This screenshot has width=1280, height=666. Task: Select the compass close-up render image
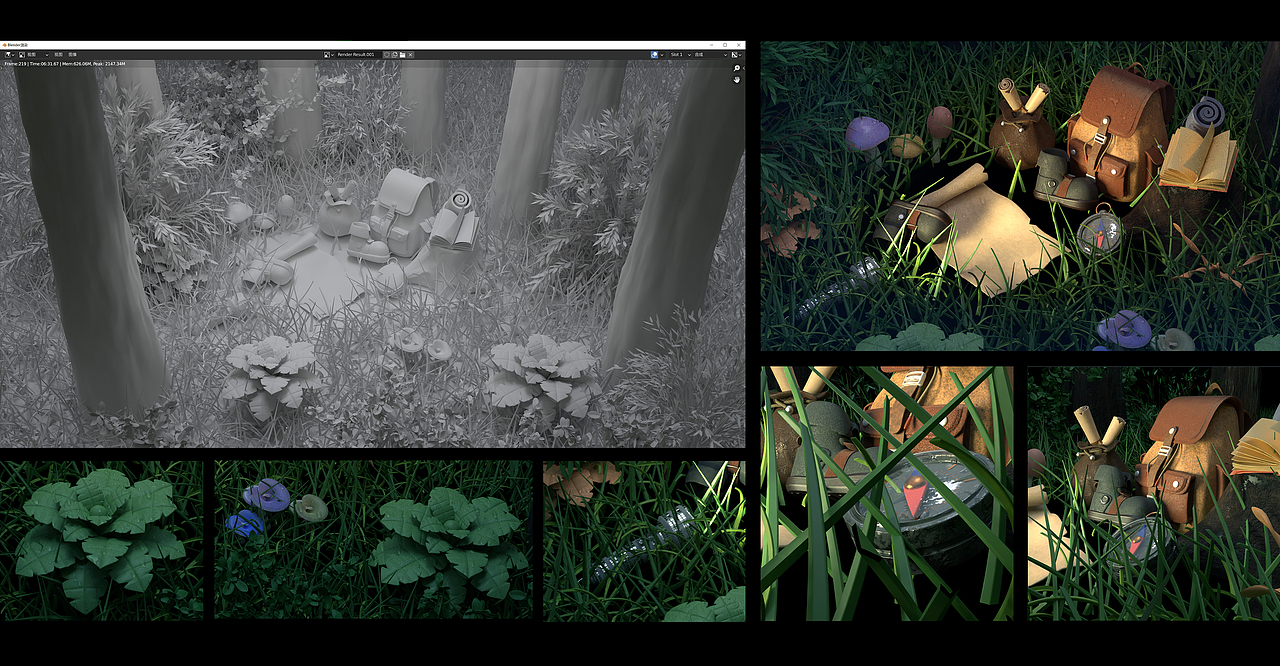click(887, 493)
